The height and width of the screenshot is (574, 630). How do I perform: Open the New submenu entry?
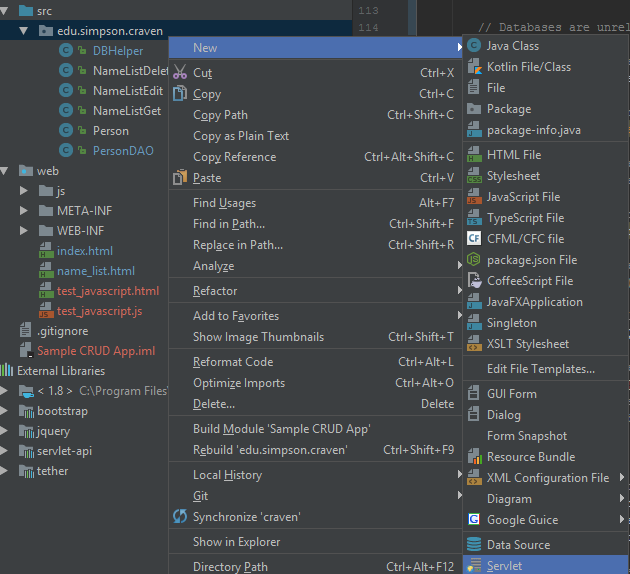click(315, 47)
